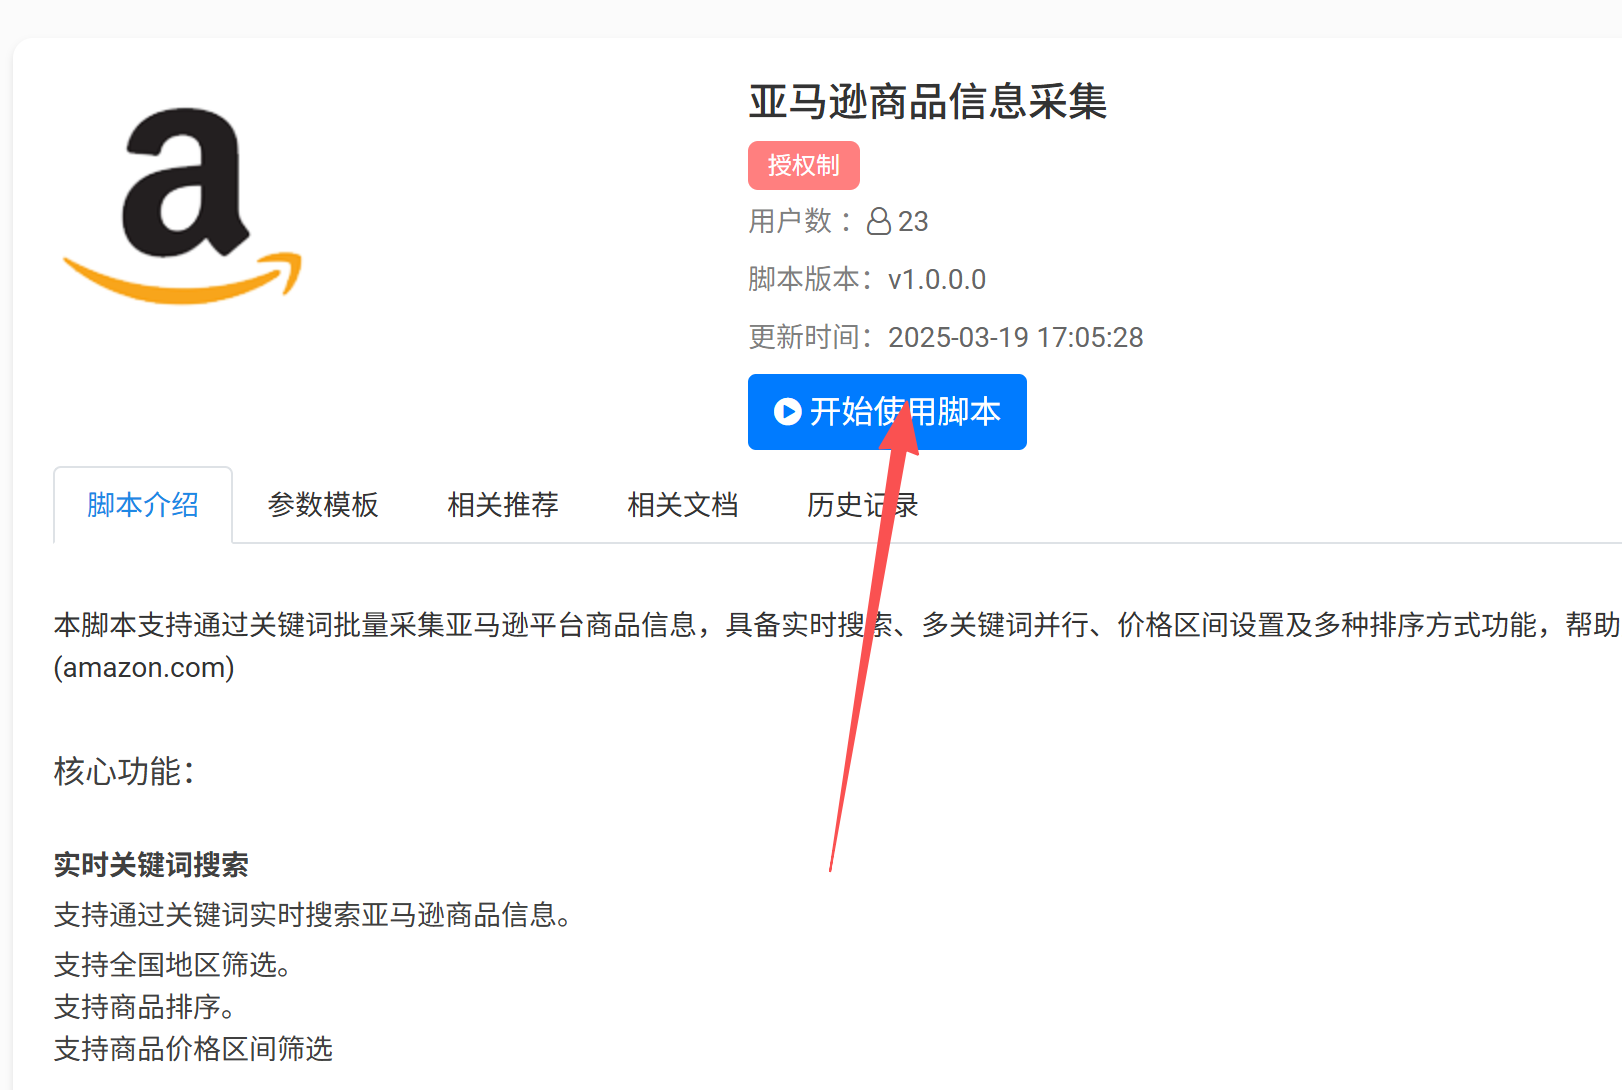1622x1090 pixels.
Task: Click the 核心功能 heading
Action: pos(124,771)
